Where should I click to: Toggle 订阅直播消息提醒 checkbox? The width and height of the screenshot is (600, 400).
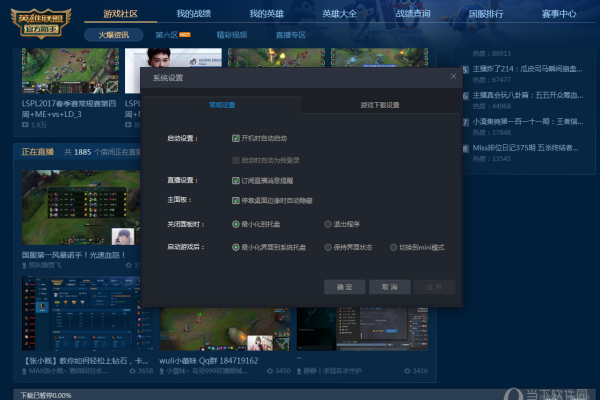[236, 181]
